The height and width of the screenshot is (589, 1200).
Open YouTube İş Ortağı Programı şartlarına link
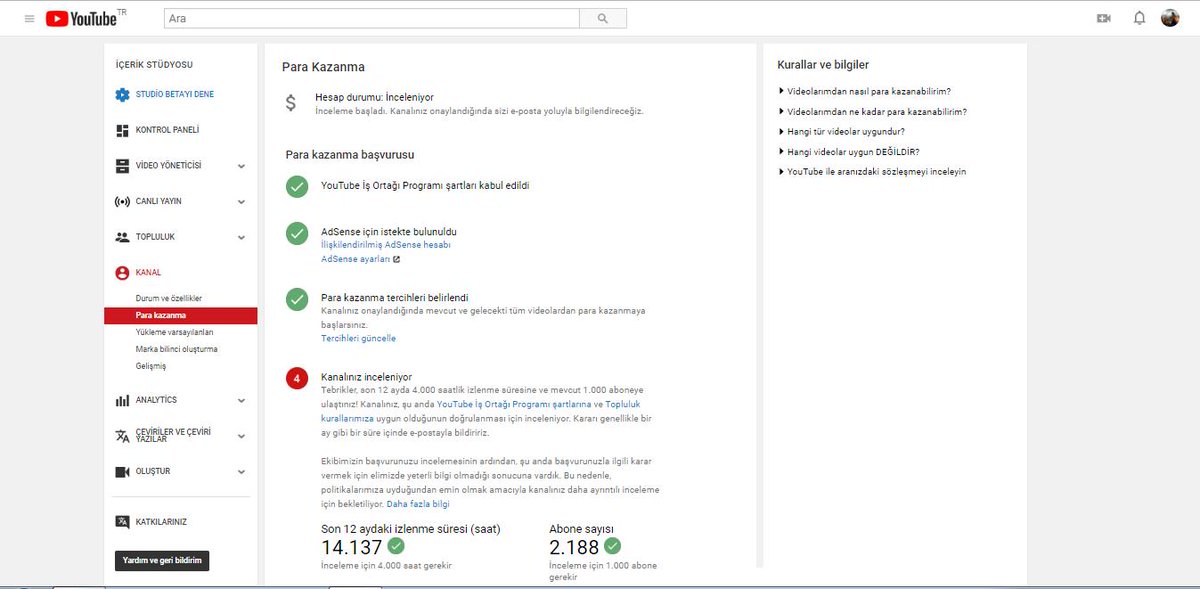pos(514,405)
